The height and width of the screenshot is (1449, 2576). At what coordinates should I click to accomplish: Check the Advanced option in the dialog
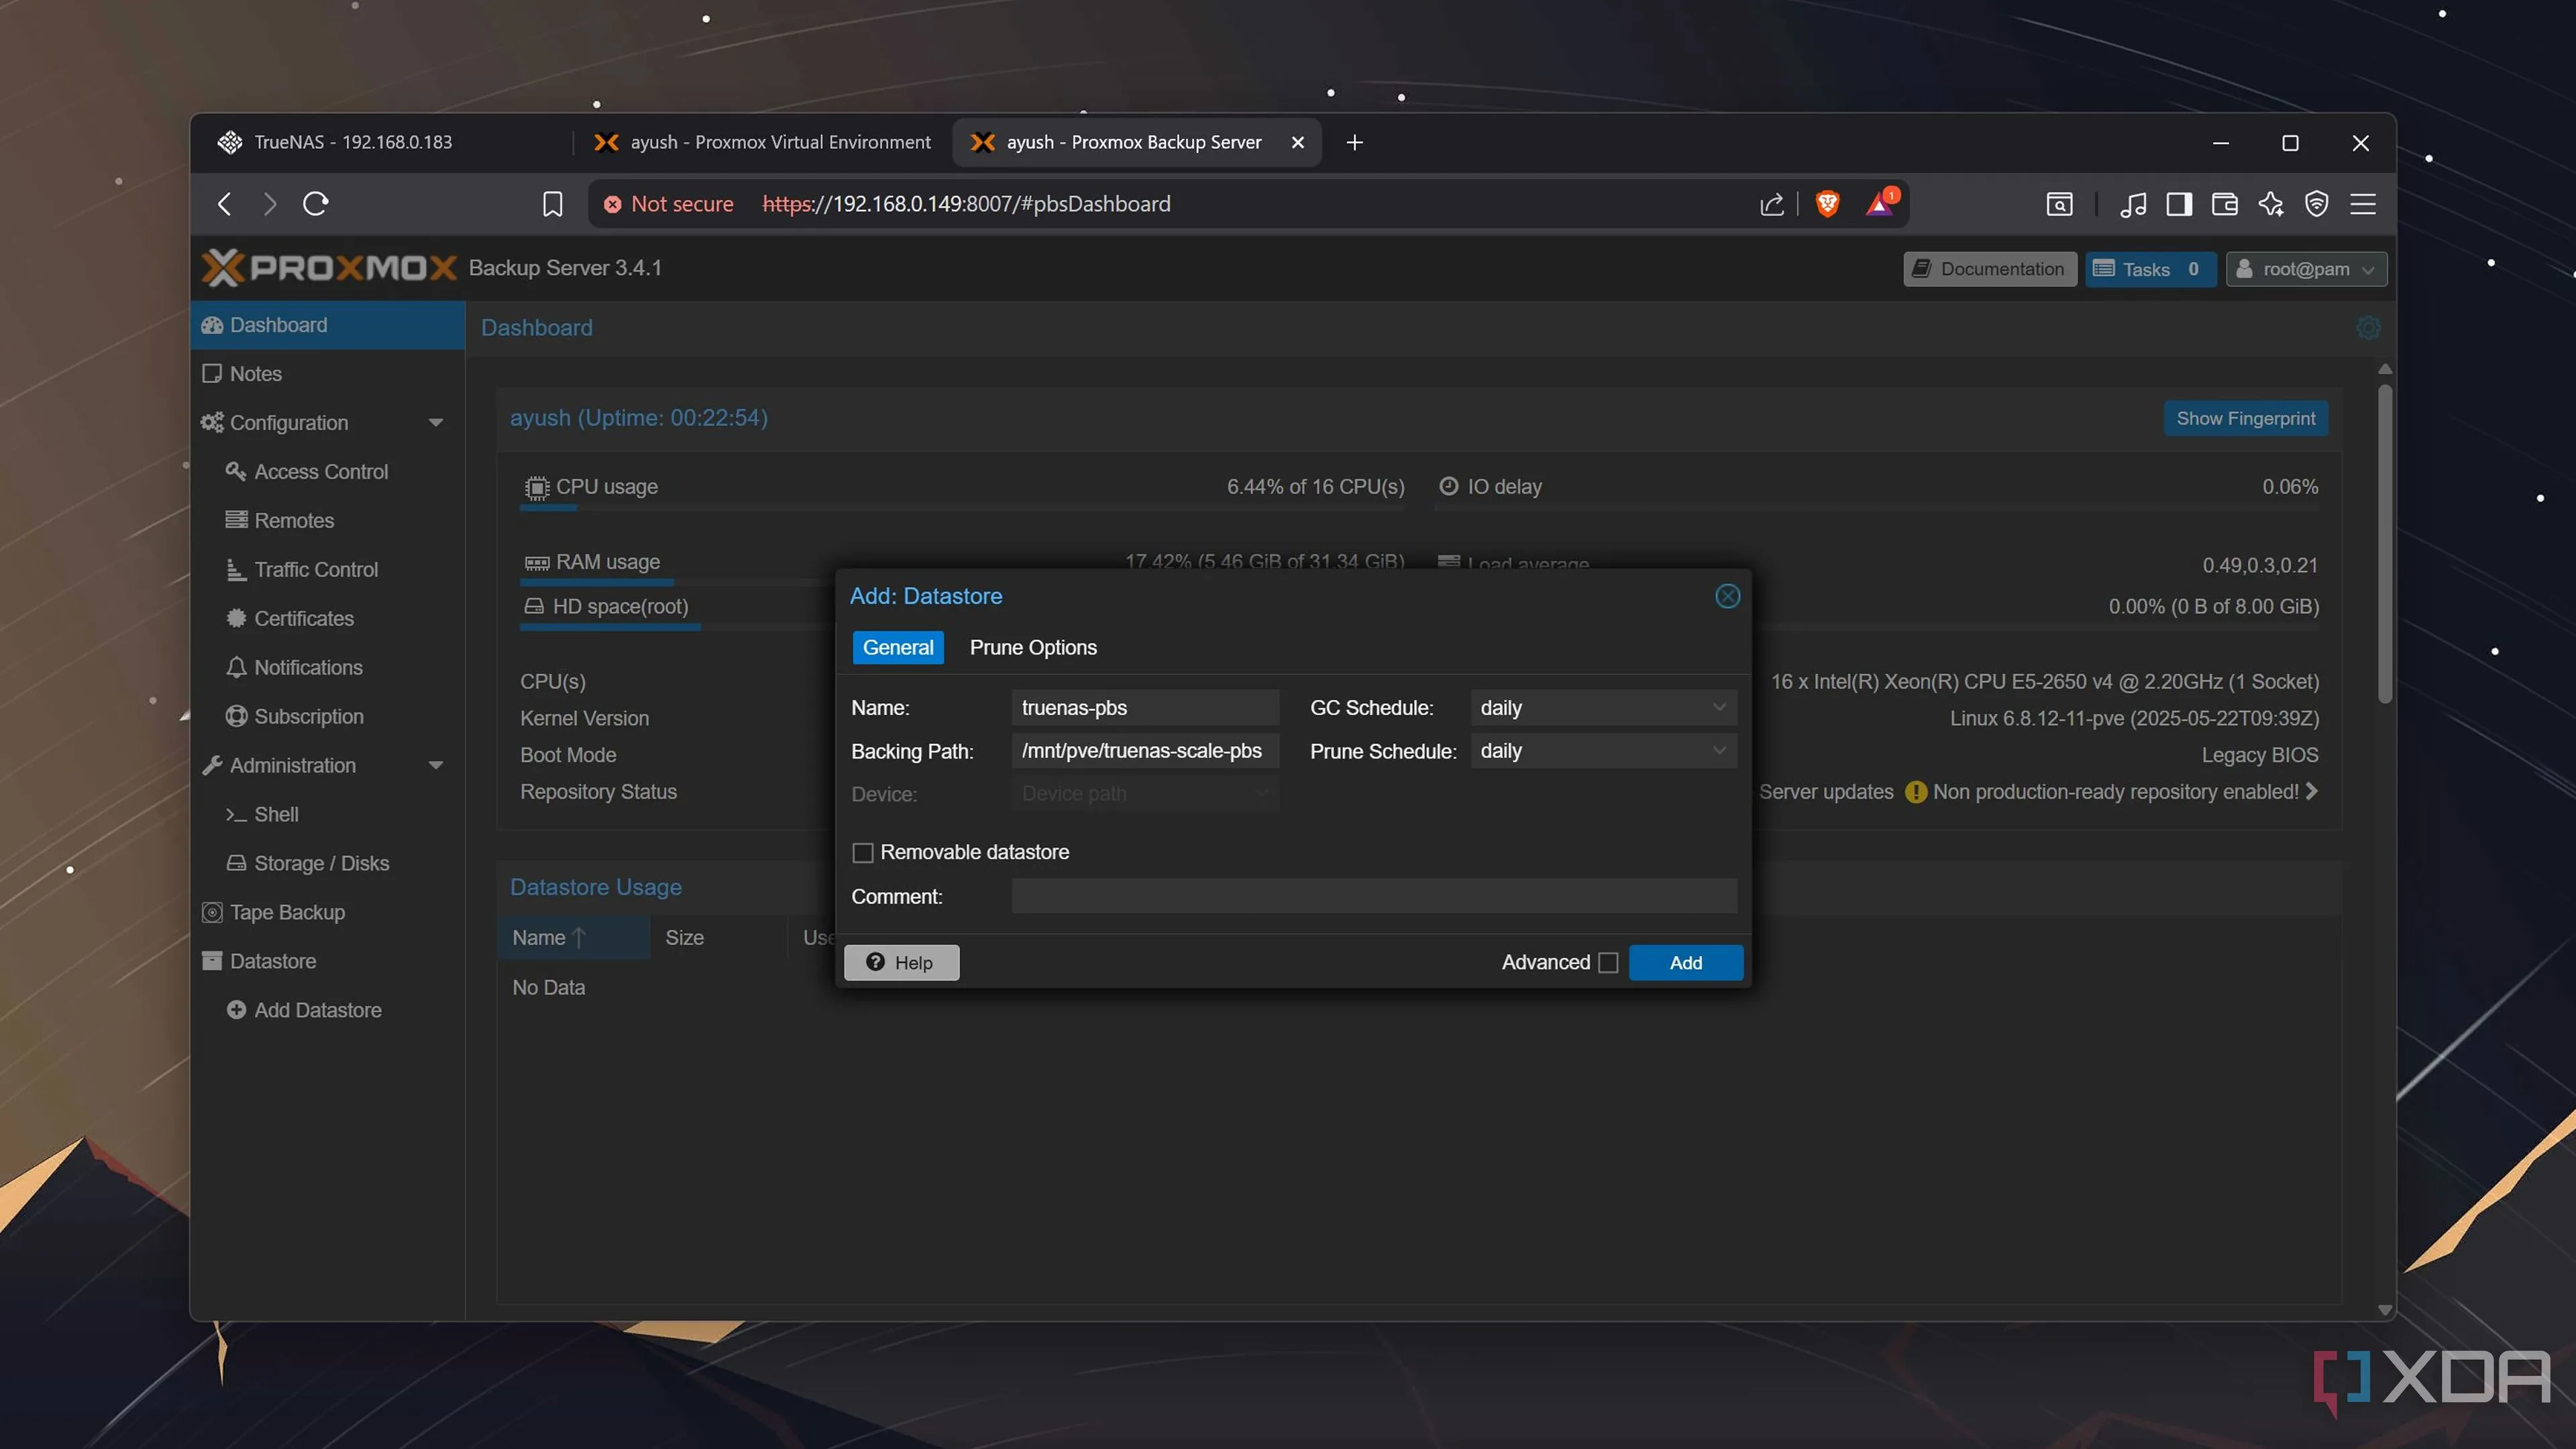click(1608, 962)
